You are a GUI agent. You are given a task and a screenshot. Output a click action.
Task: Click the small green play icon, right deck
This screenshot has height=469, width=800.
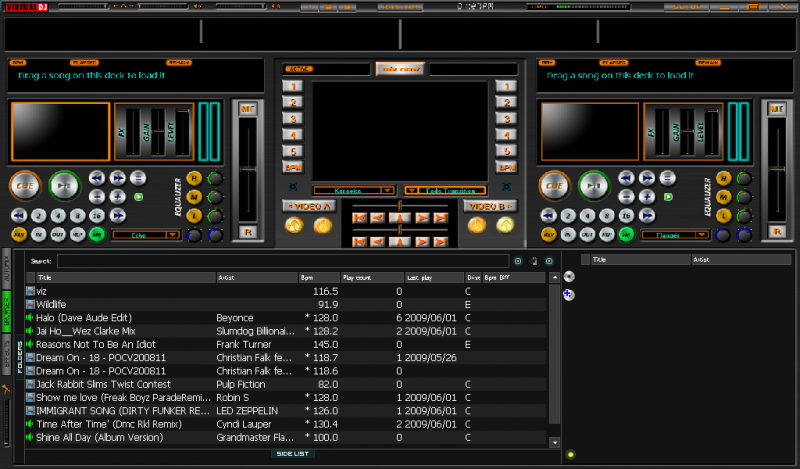(668, 197)
